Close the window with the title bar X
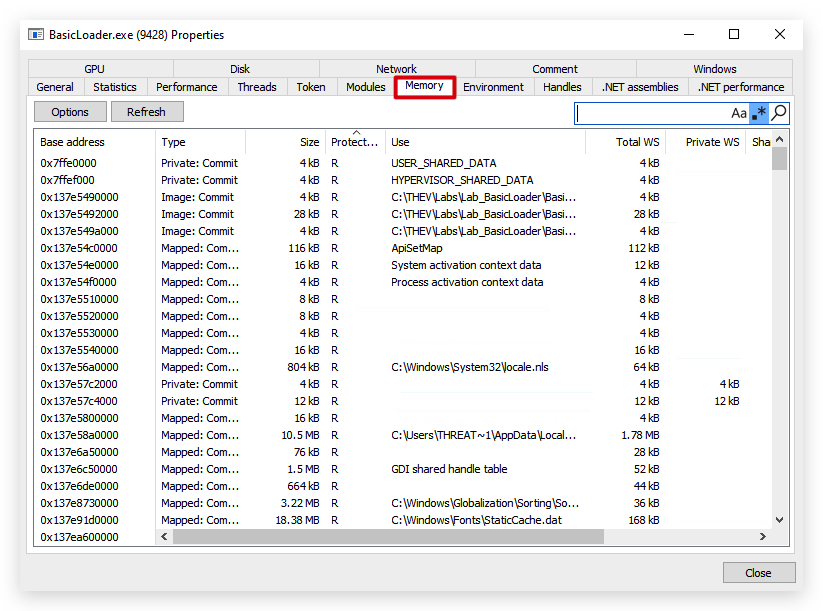Viewport: 823px width, 611px height. [779, 35]
